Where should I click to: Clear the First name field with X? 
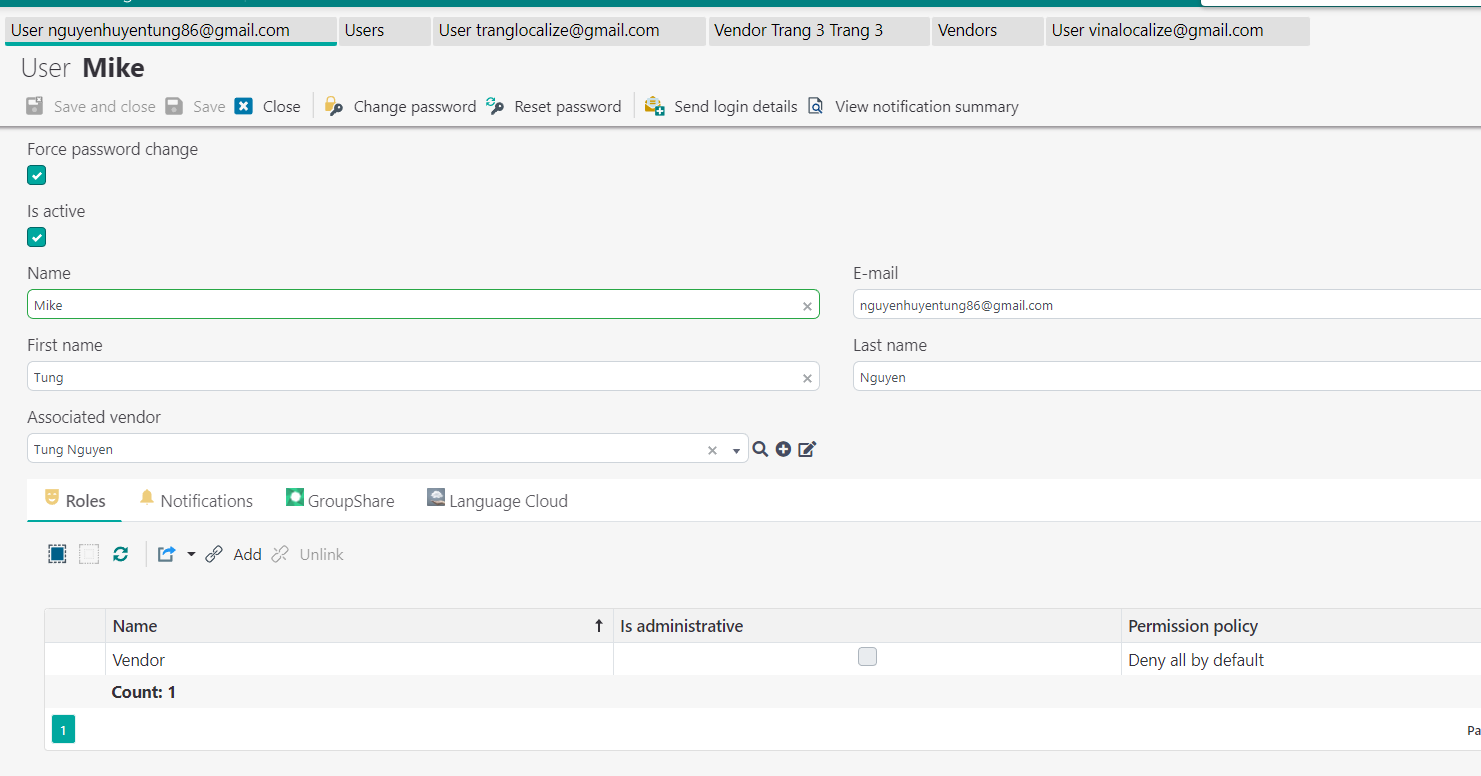[x=807, y=378]
